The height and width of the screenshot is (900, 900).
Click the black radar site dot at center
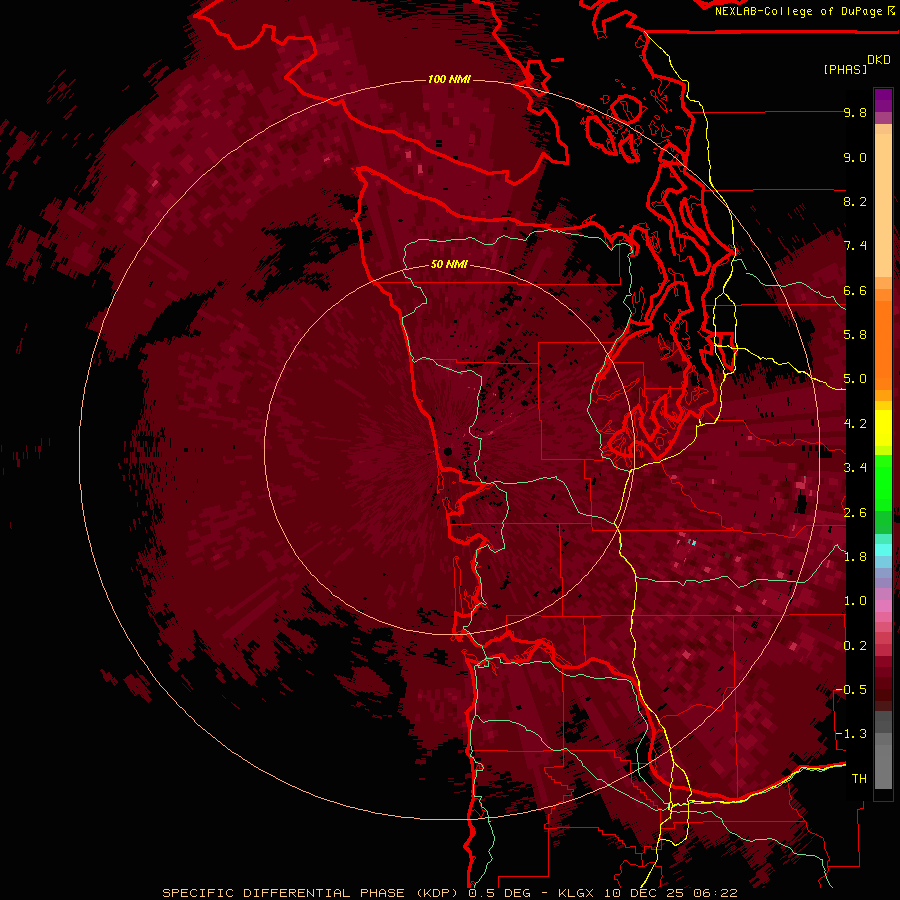pos(448,451)
